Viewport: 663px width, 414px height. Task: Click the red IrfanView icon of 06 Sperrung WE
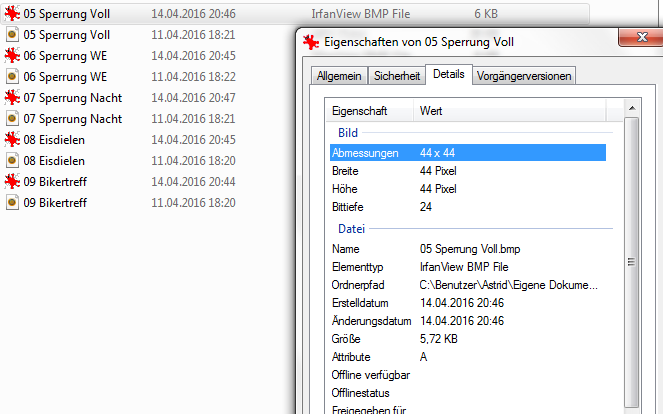pos(12,56)
